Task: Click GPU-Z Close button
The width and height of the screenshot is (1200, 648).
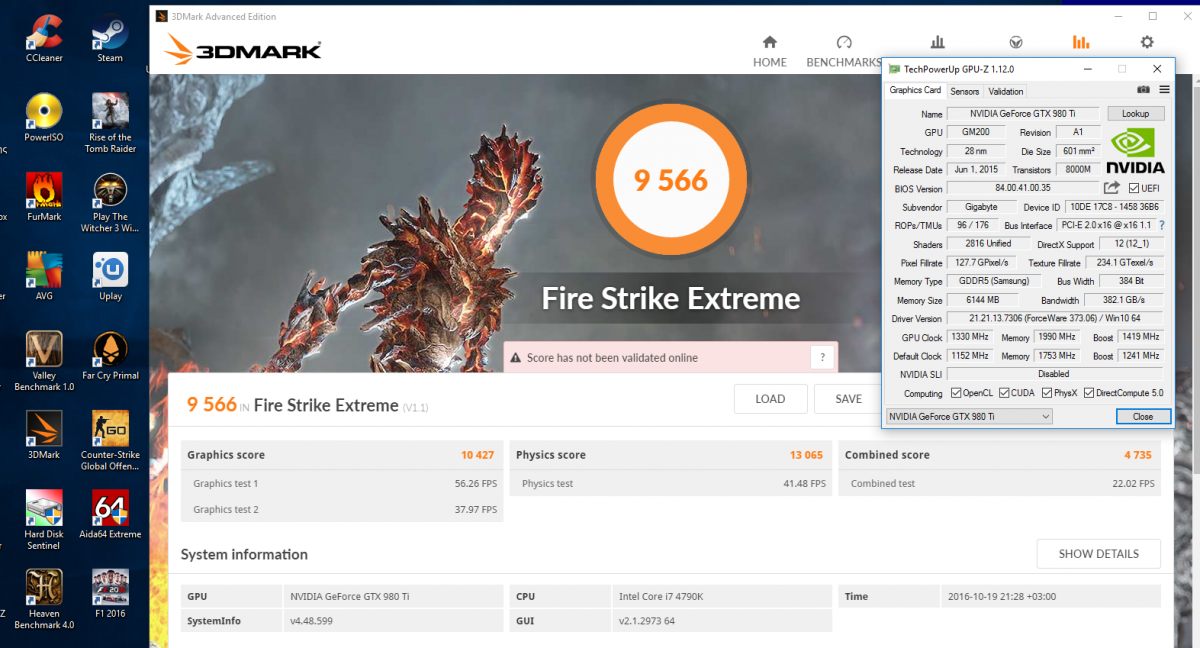Action: coord(1143,416)
